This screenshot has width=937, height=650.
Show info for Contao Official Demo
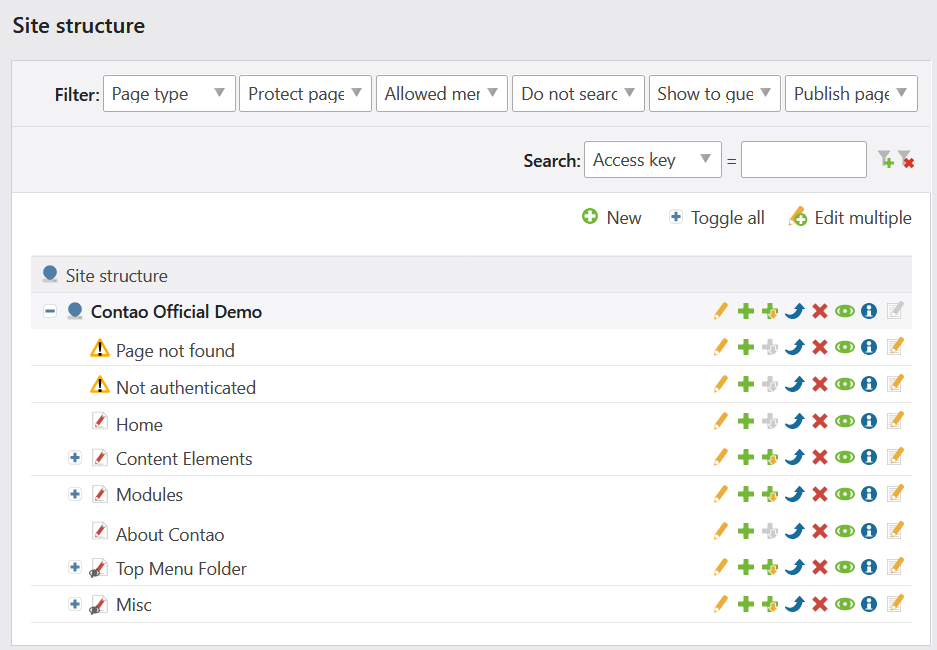869,311
